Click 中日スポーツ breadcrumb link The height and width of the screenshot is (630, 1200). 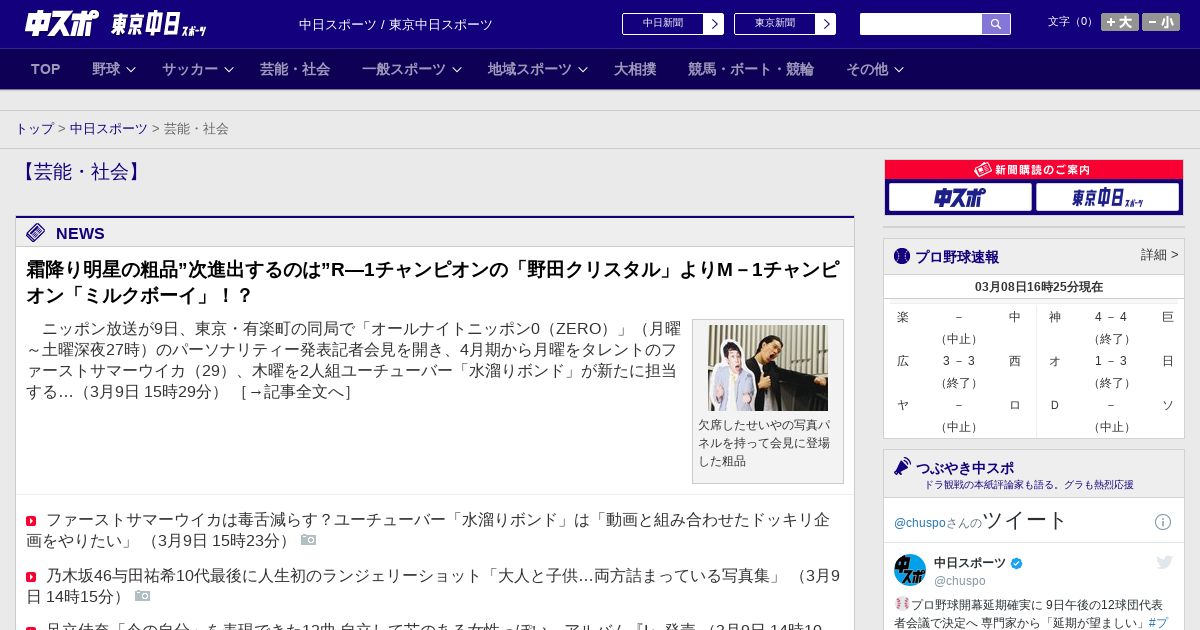click(x=109, y=129)
